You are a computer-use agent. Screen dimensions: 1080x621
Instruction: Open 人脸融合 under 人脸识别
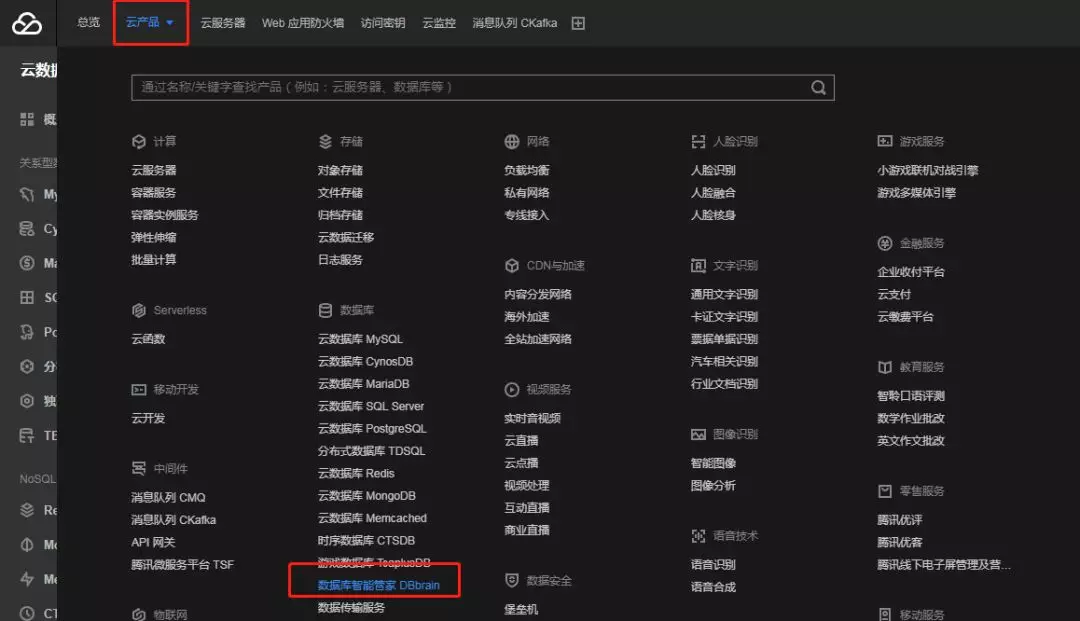(x=714, y=193)
